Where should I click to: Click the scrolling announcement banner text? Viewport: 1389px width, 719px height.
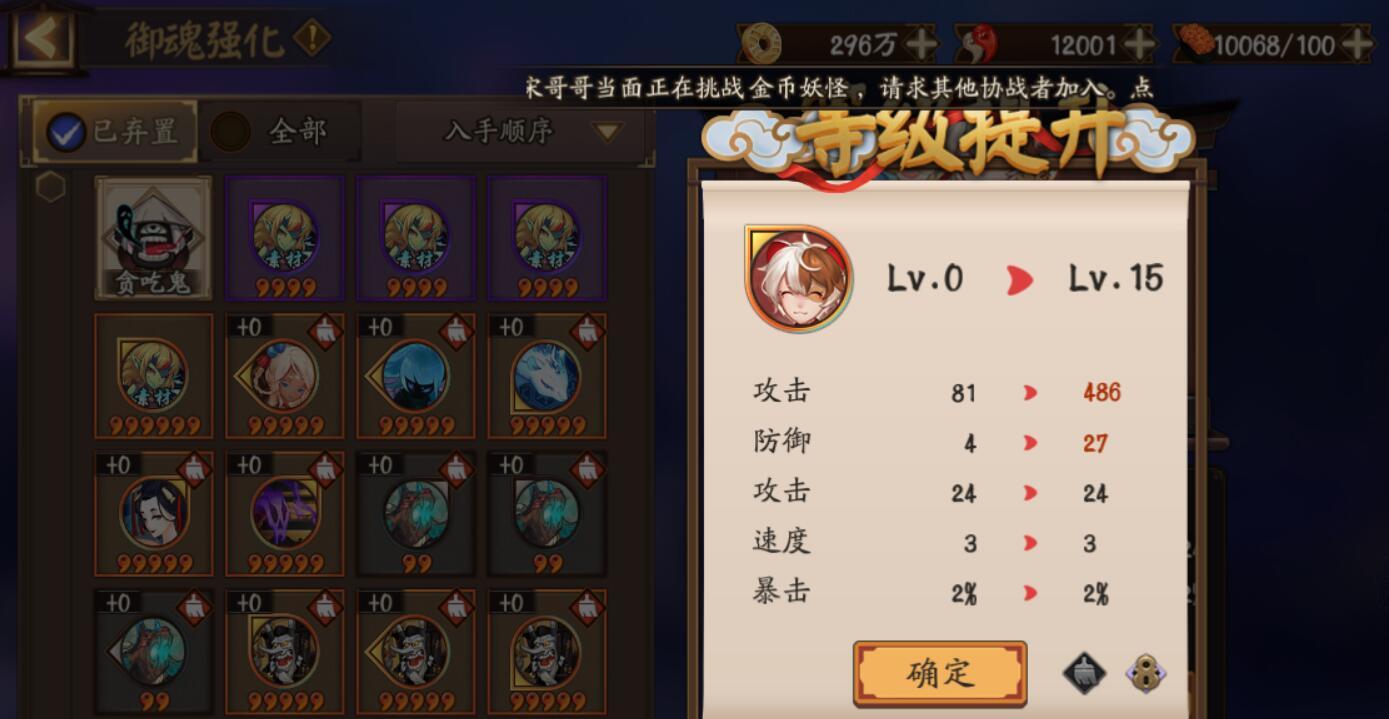(x=840, y=88)
